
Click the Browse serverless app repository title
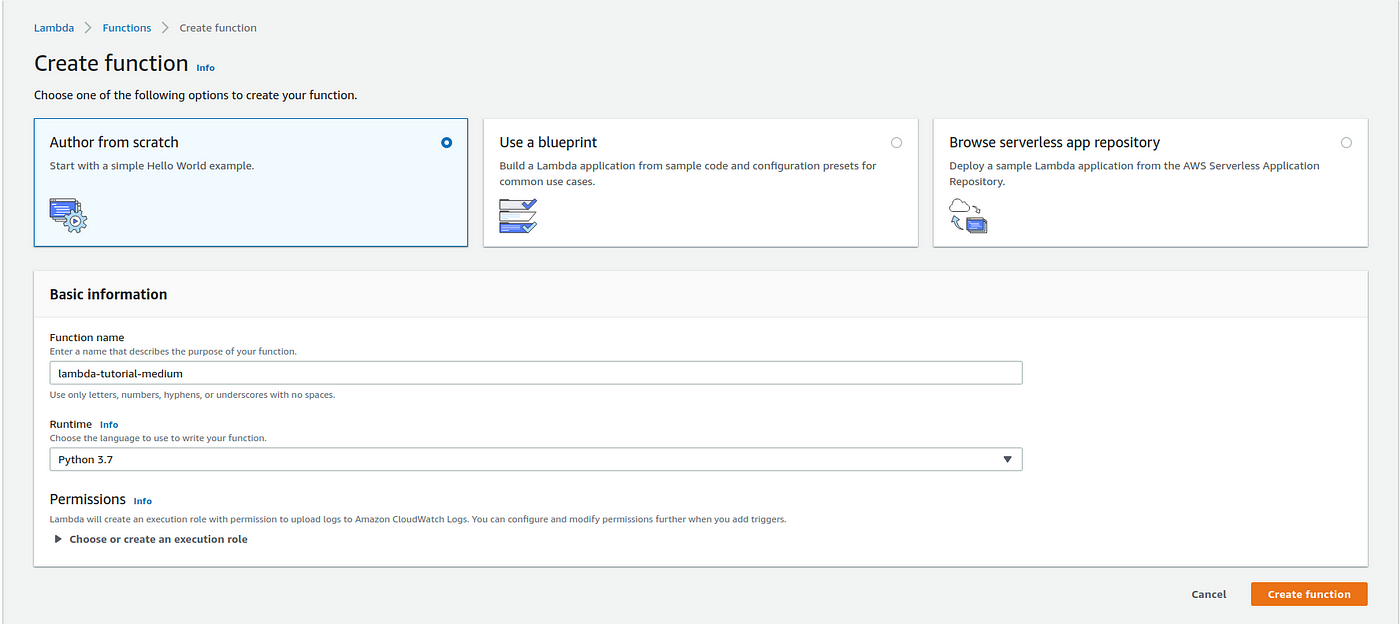[x=1054, y=143]
